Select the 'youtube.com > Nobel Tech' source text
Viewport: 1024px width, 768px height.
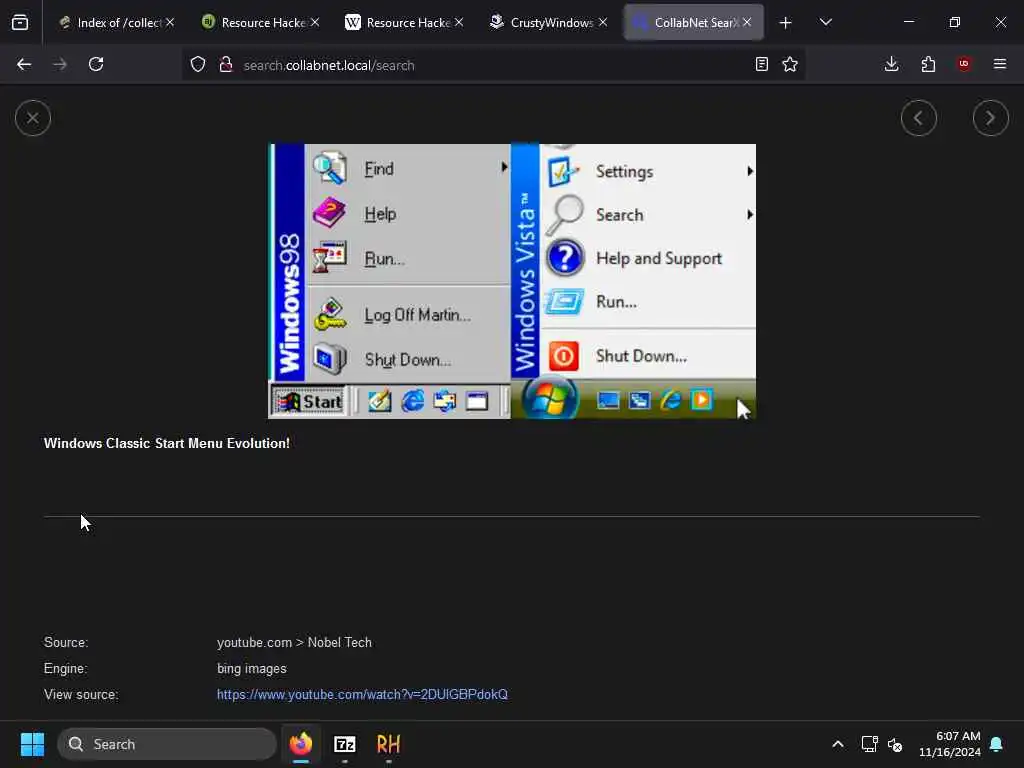294,643
